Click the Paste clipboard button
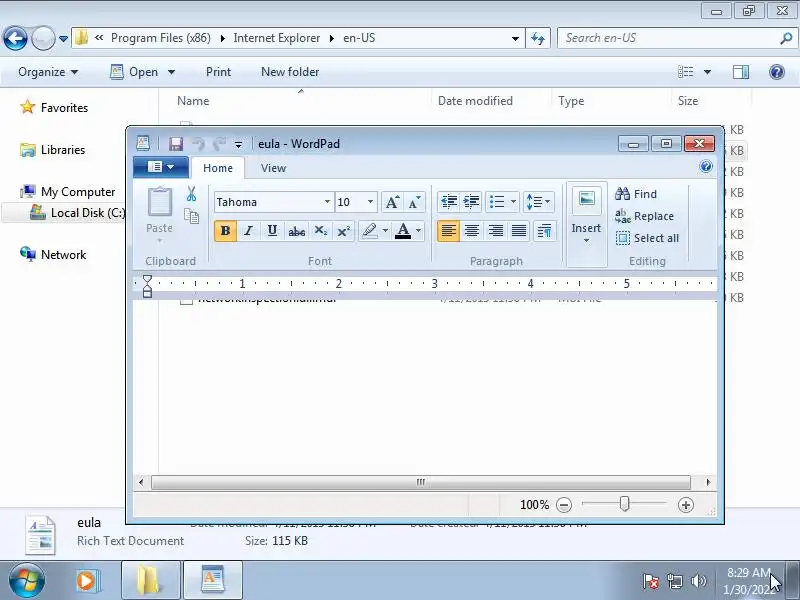Viewport: 800px width, 600px height. [x=160, y=202]
